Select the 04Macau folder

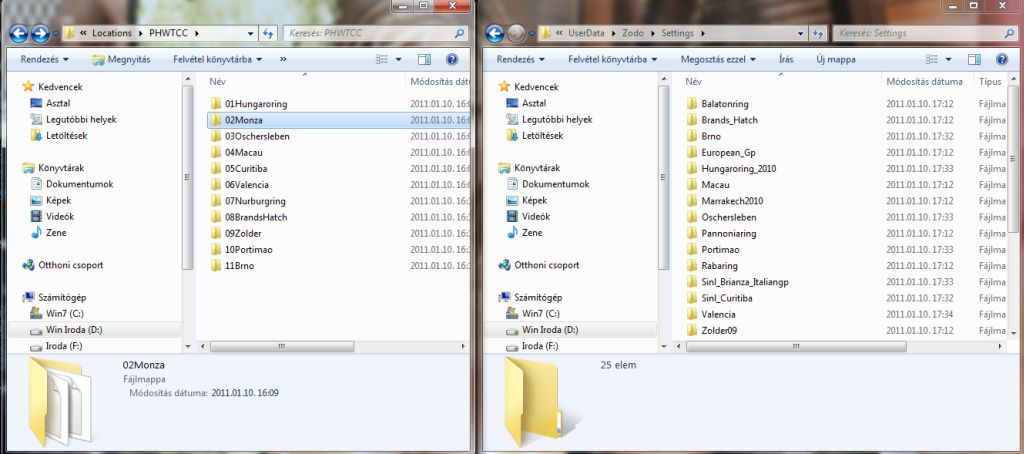pos(243,152)
